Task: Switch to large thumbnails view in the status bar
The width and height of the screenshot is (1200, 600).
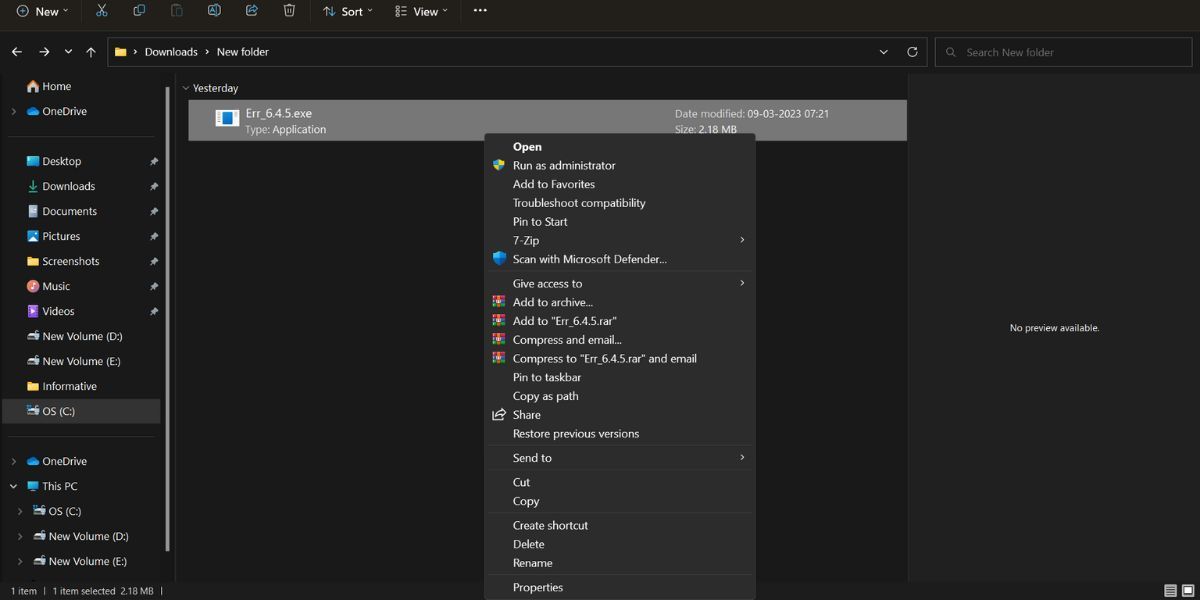Action: point(1186,590)
